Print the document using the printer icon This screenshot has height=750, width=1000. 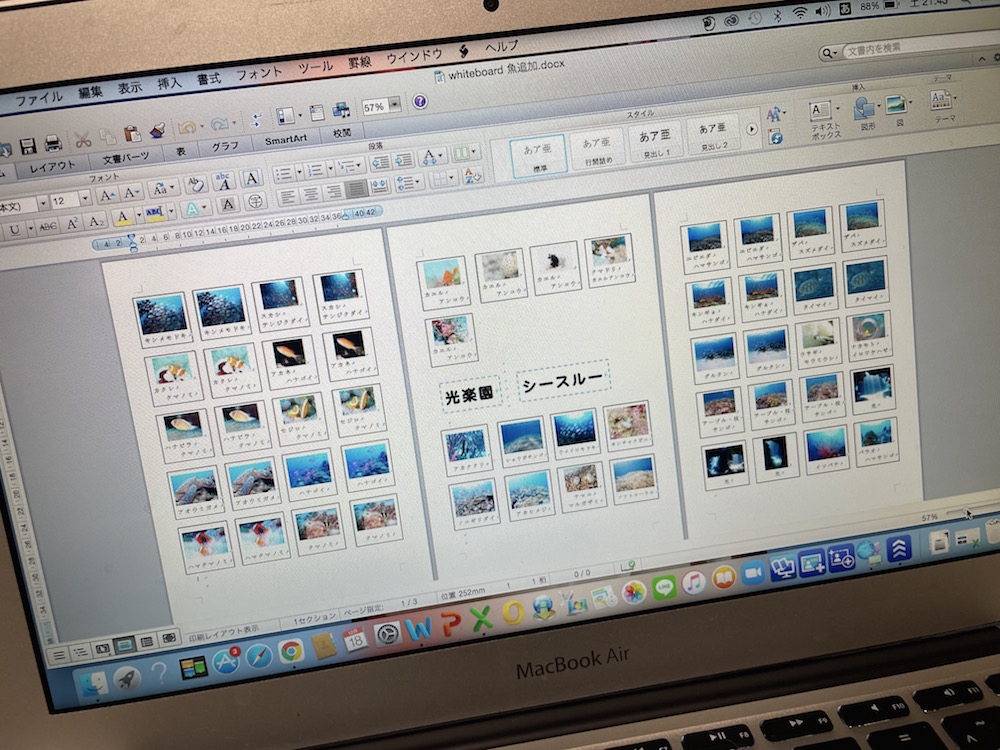52,143
